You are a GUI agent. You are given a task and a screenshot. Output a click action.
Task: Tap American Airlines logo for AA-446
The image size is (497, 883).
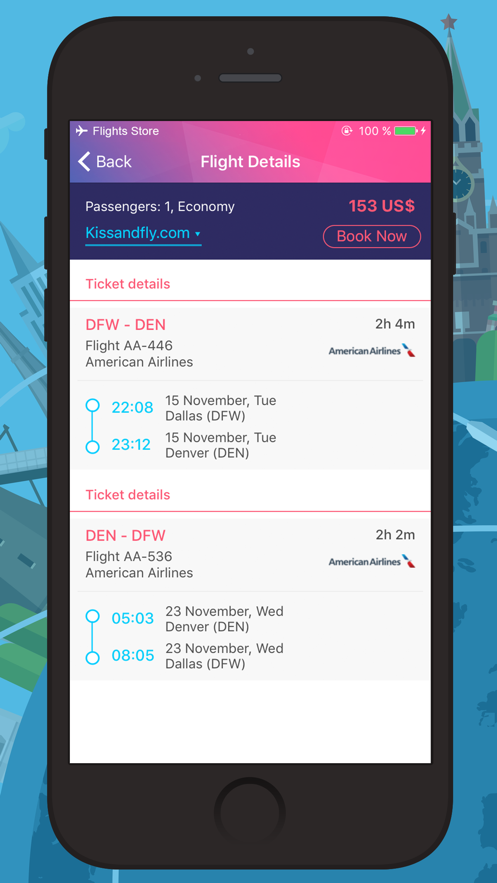click(x=372, y=351)
